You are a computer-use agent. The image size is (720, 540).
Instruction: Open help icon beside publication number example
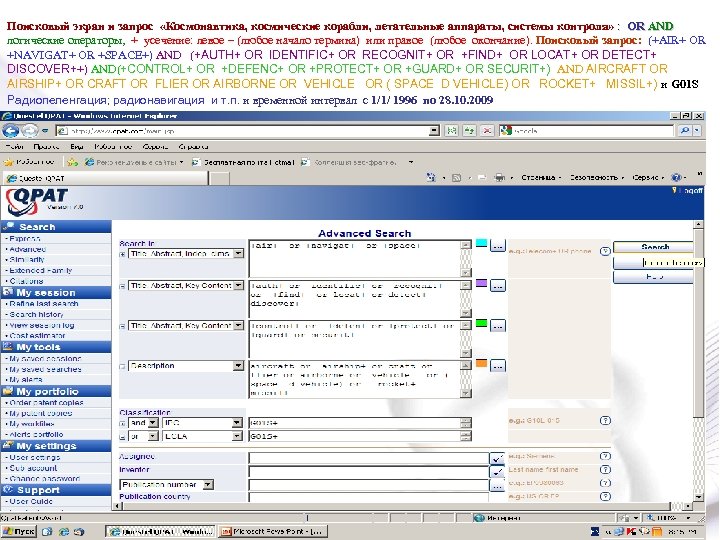click(x=605, y=483)
